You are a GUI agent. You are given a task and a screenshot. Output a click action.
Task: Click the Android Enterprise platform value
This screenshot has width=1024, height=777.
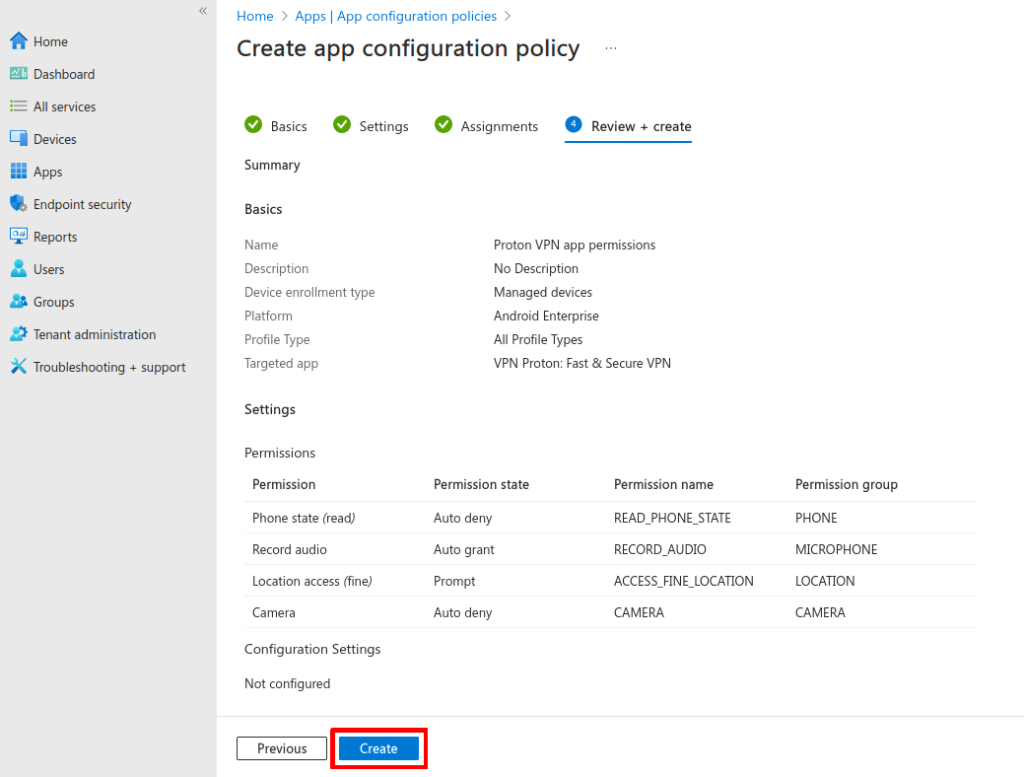pyautogui.click(x=546, y=316)
